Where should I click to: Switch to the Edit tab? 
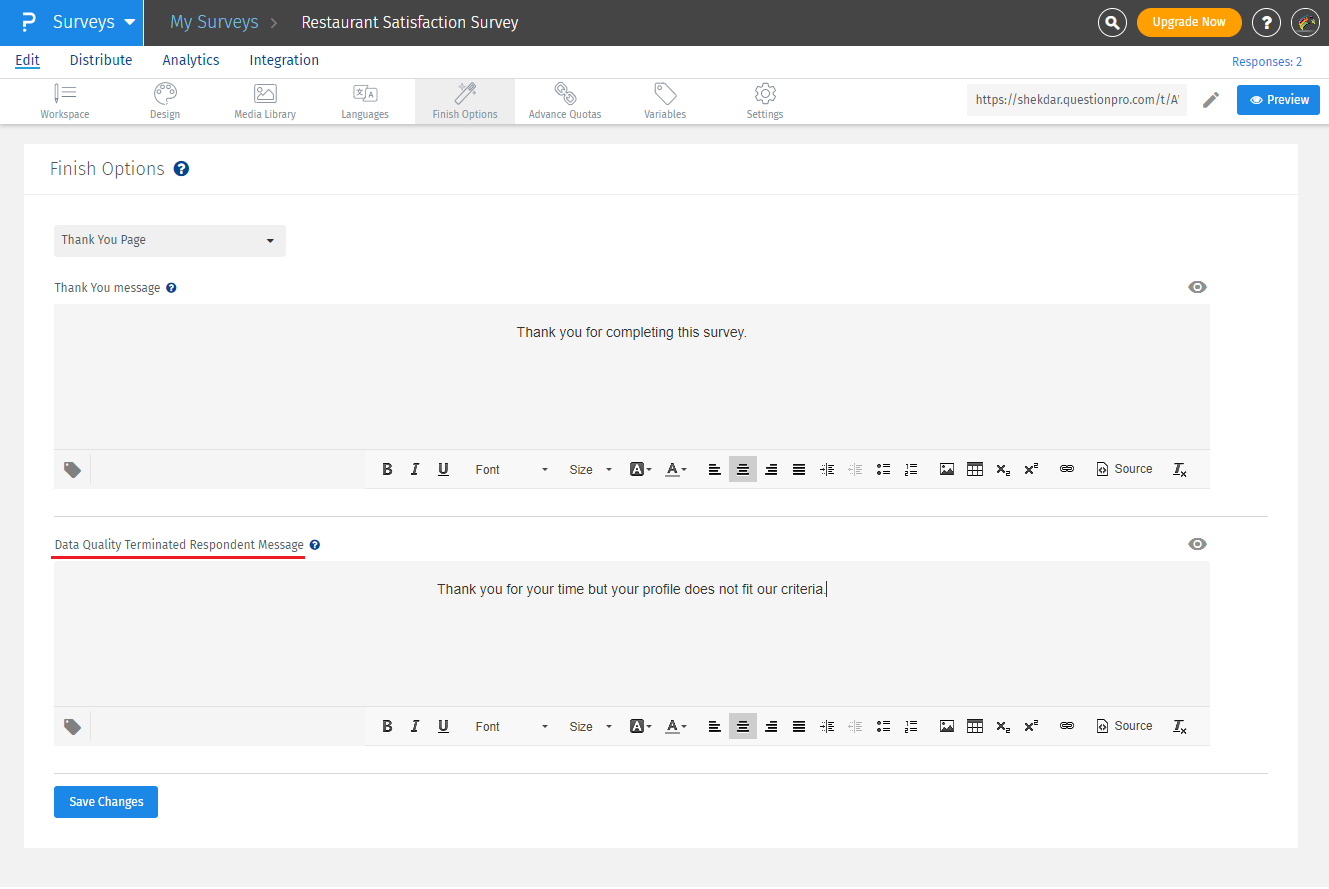coord(27,60)
